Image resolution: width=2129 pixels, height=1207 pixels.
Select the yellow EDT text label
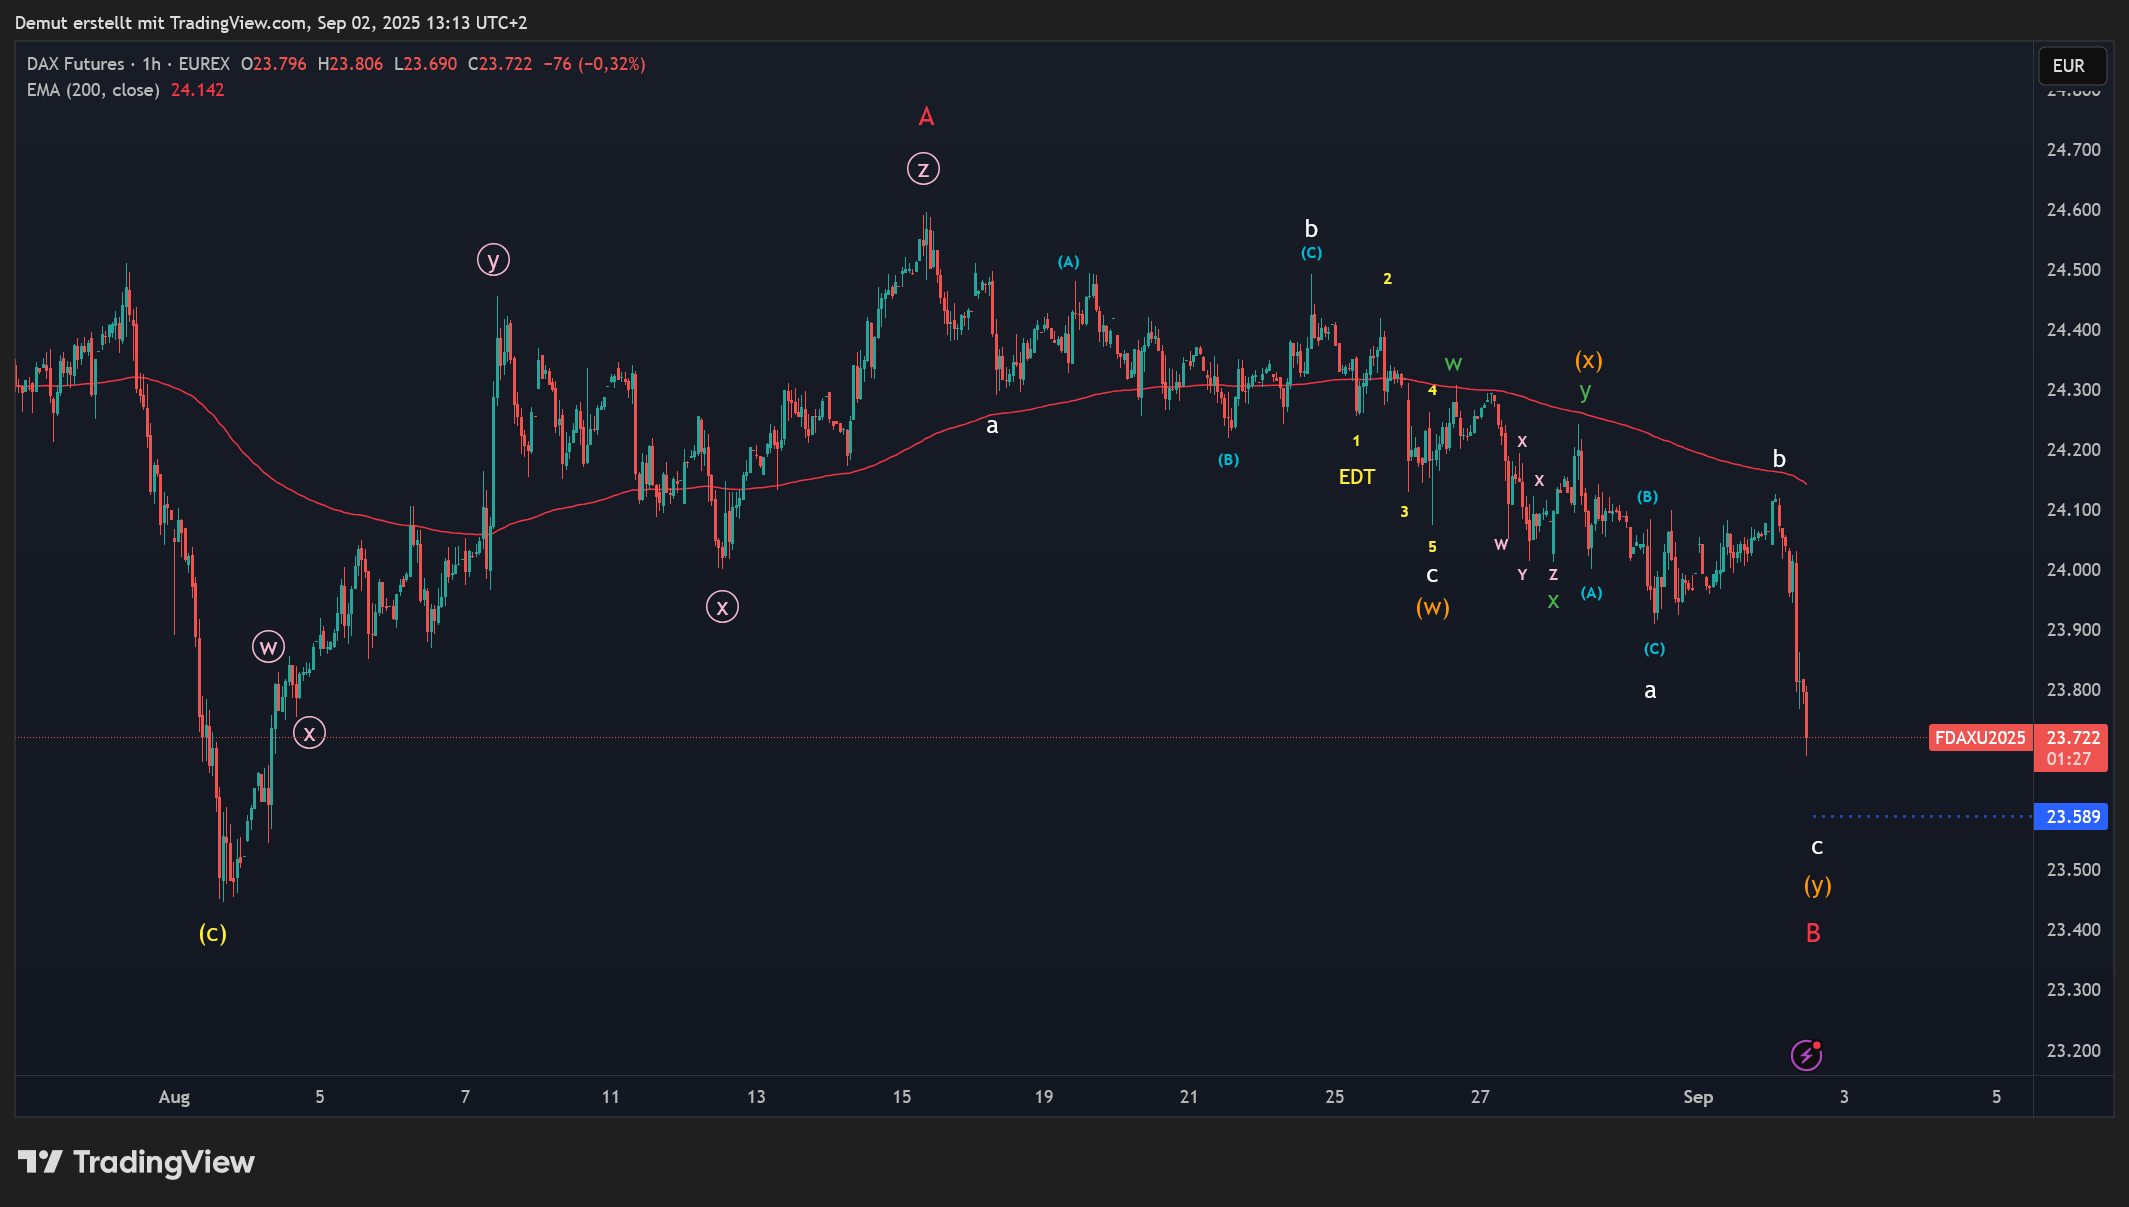pos(1357,477)
